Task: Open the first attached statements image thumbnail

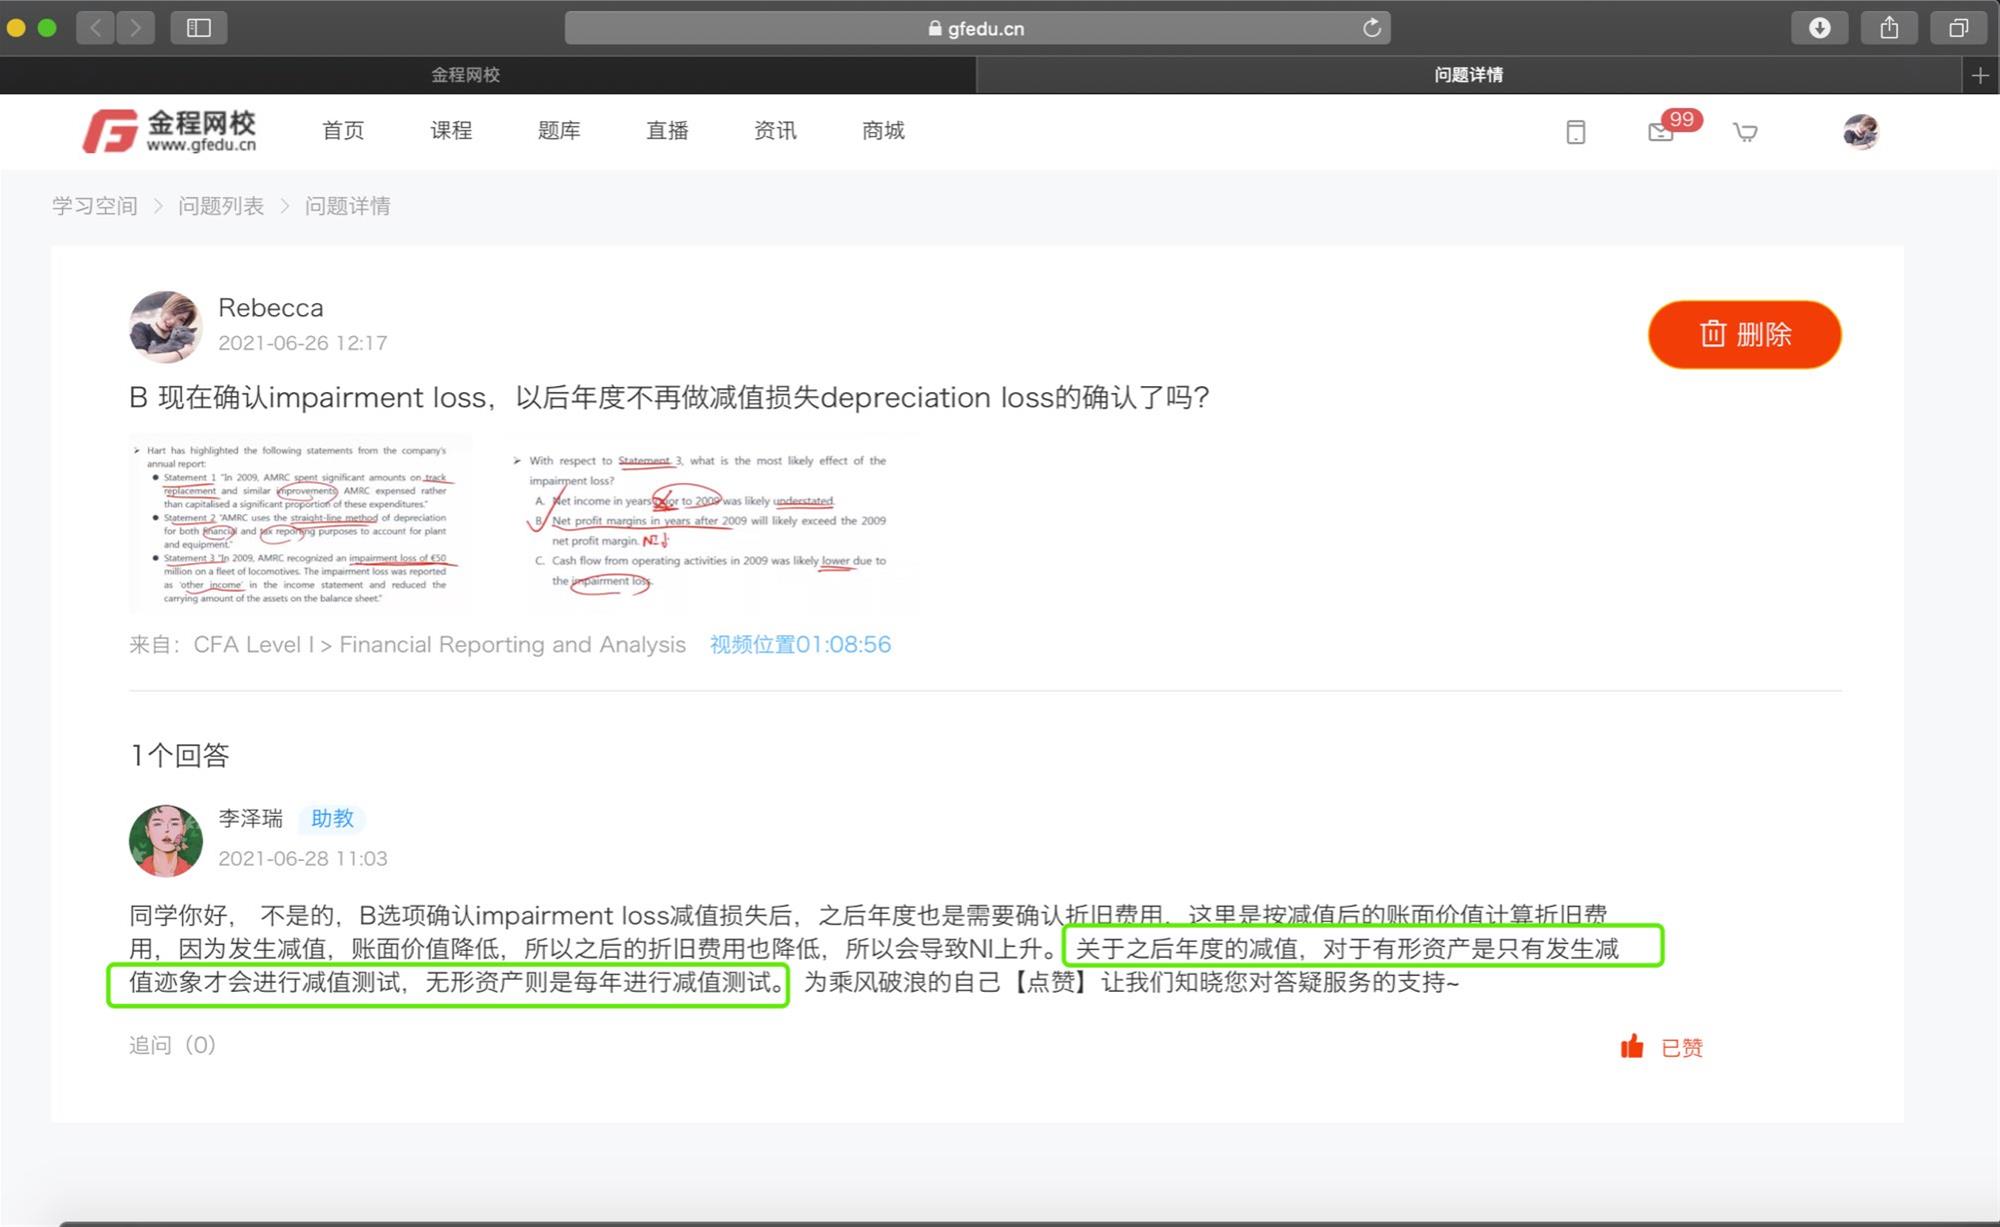Action: click(x=300, y=523)
